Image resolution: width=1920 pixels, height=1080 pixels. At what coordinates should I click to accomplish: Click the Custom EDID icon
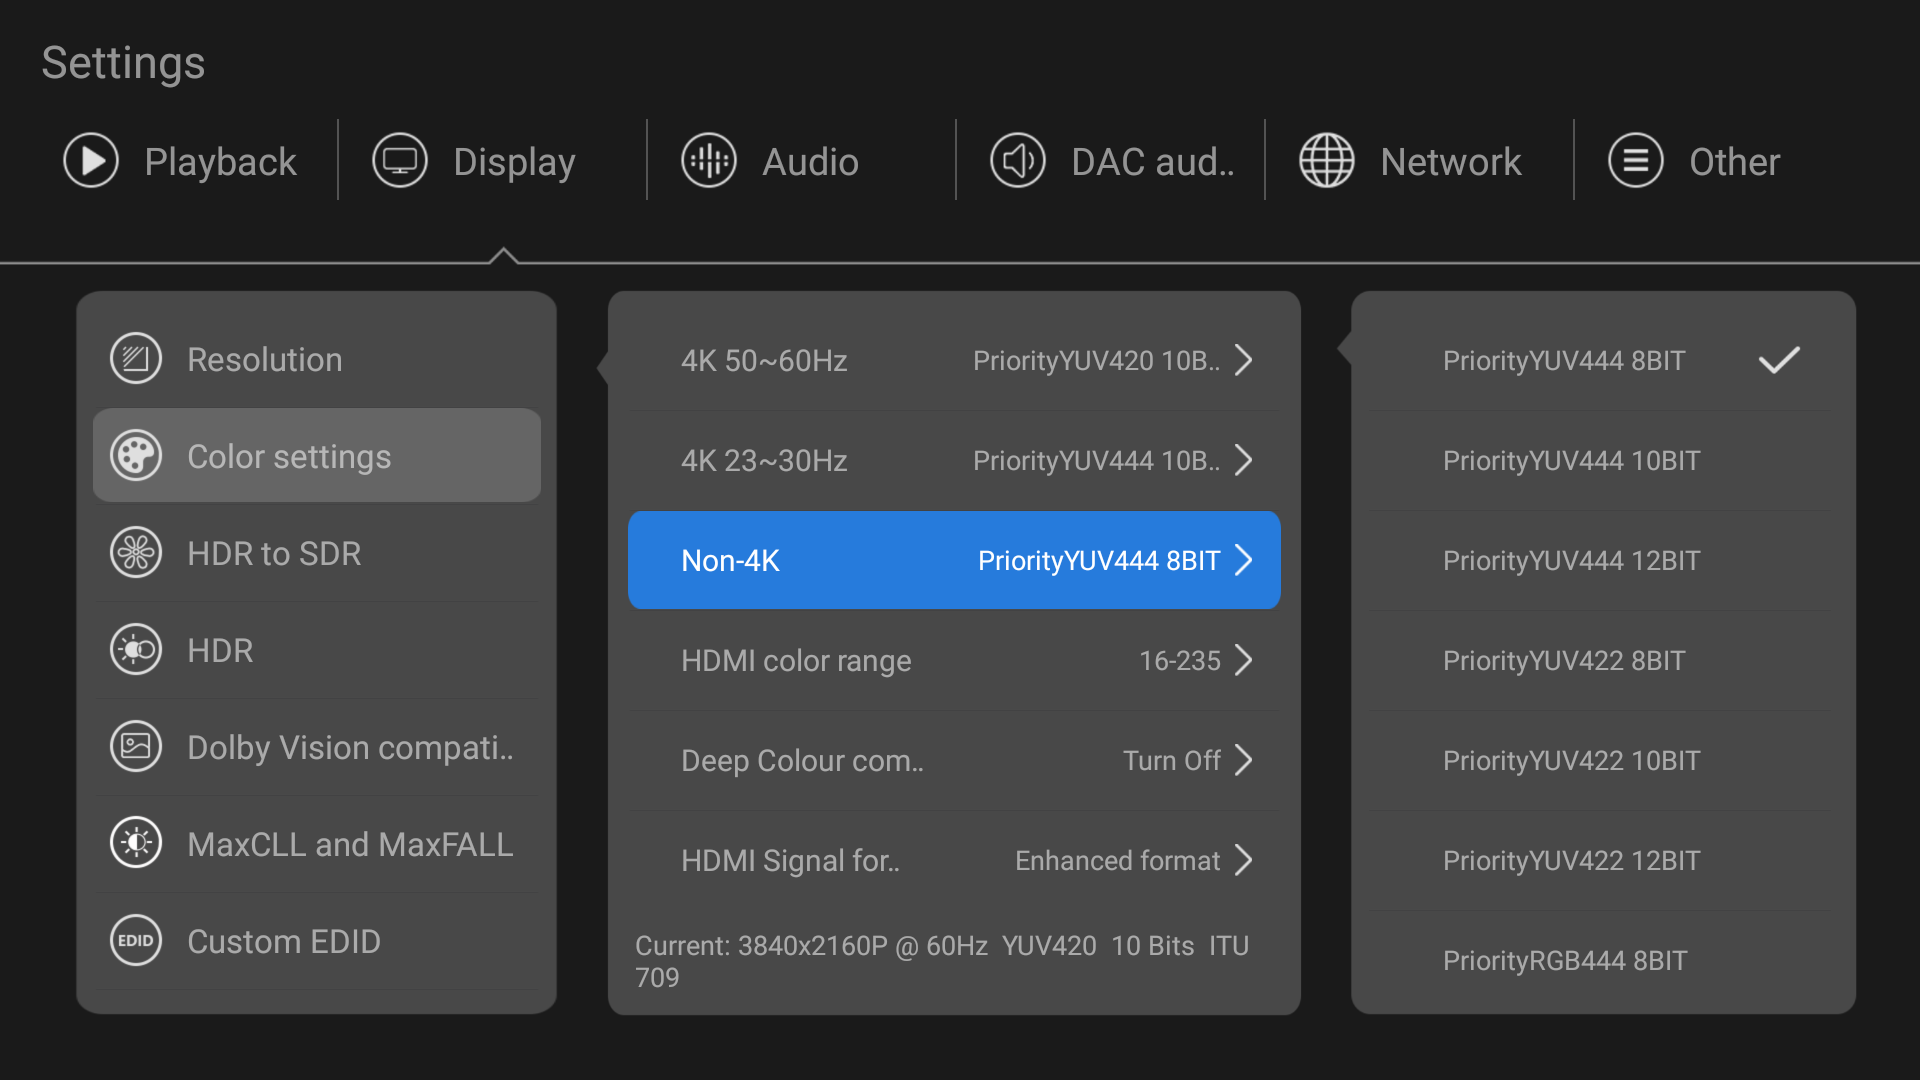(x=136, y=941)
